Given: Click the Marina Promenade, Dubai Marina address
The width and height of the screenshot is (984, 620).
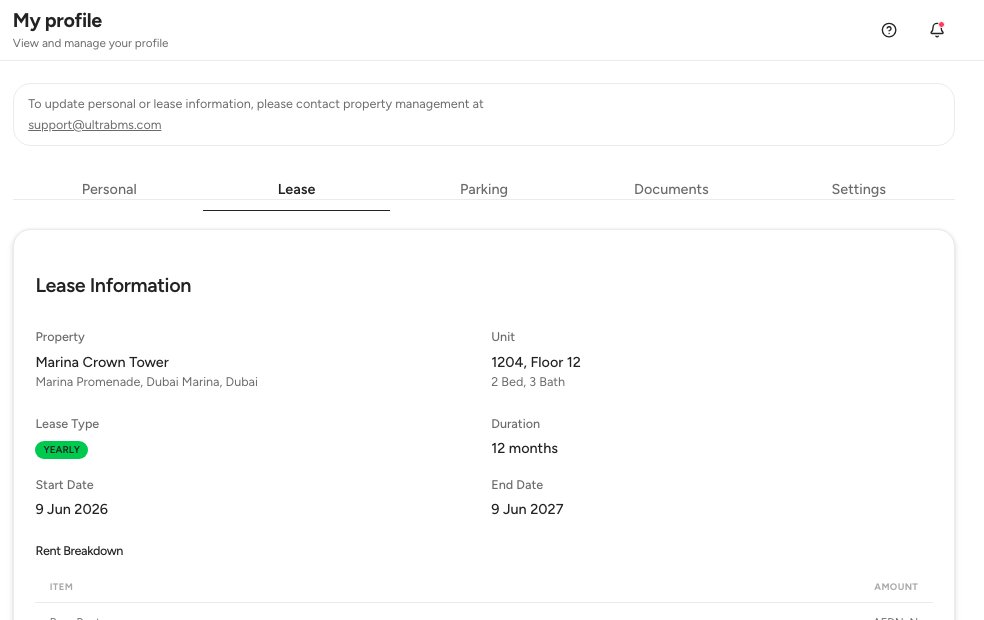Looking at the screenshot, I should (147, 382).
